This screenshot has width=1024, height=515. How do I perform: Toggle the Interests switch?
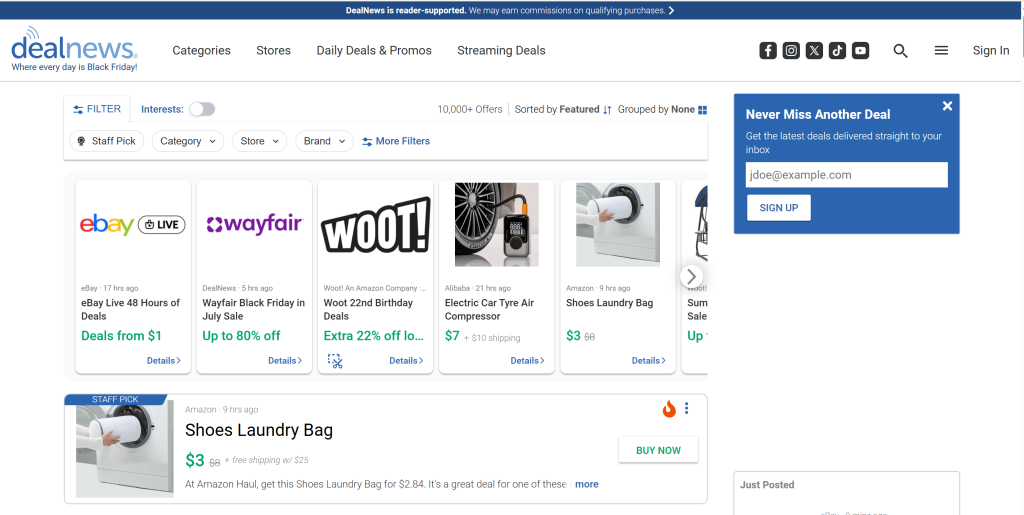202,109
